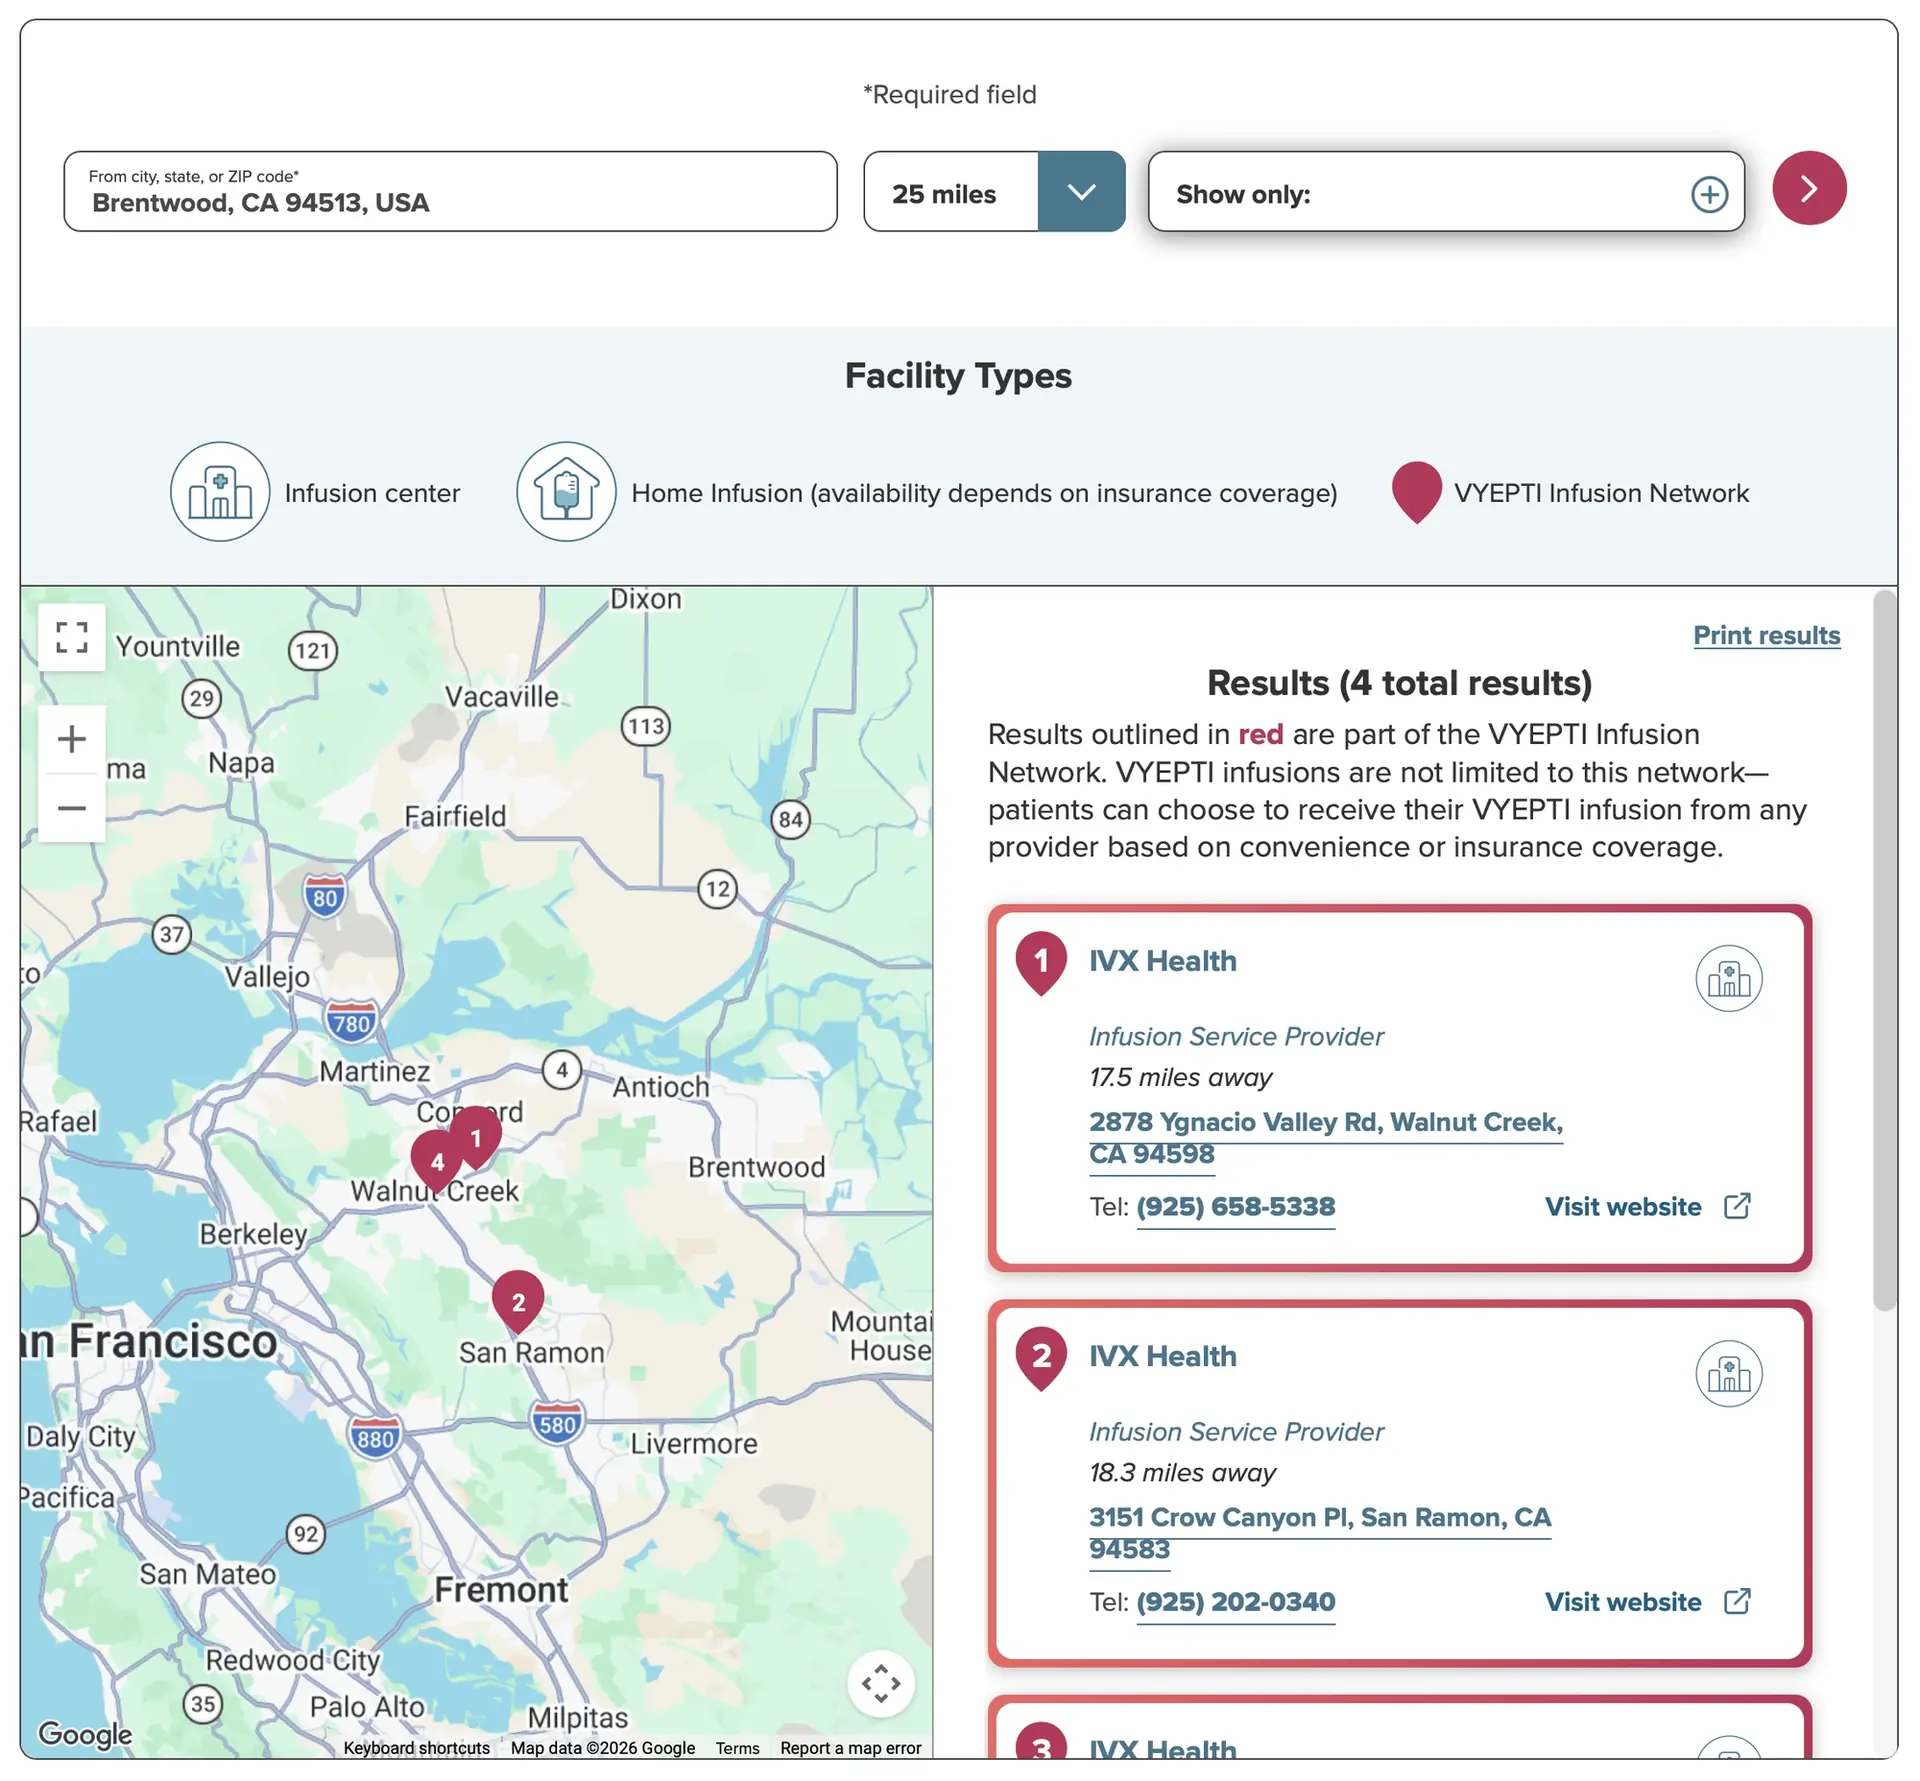The image size is (1920, 1781).
Task: Click Visit website for San Ramon IVX Health
Action: 1622,1601
